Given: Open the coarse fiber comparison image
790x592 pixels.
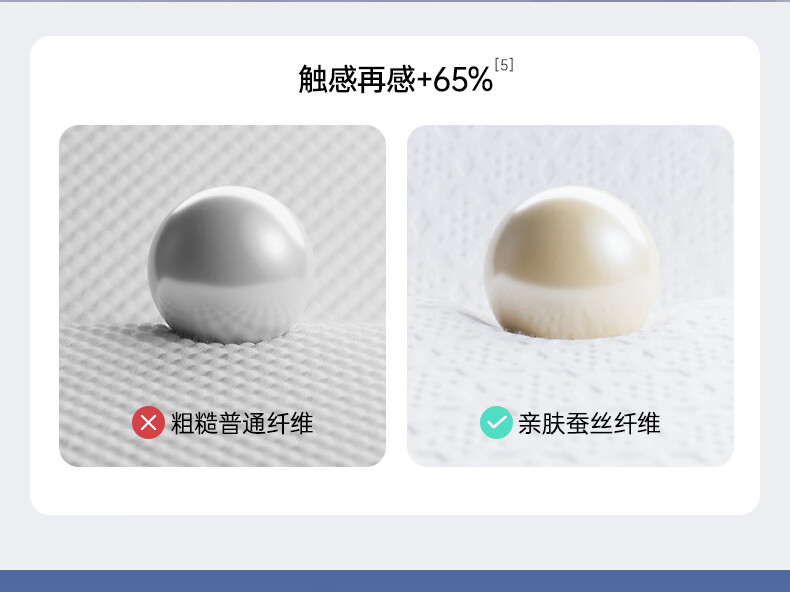Looking at the screenshot, I should click(222, 296).
